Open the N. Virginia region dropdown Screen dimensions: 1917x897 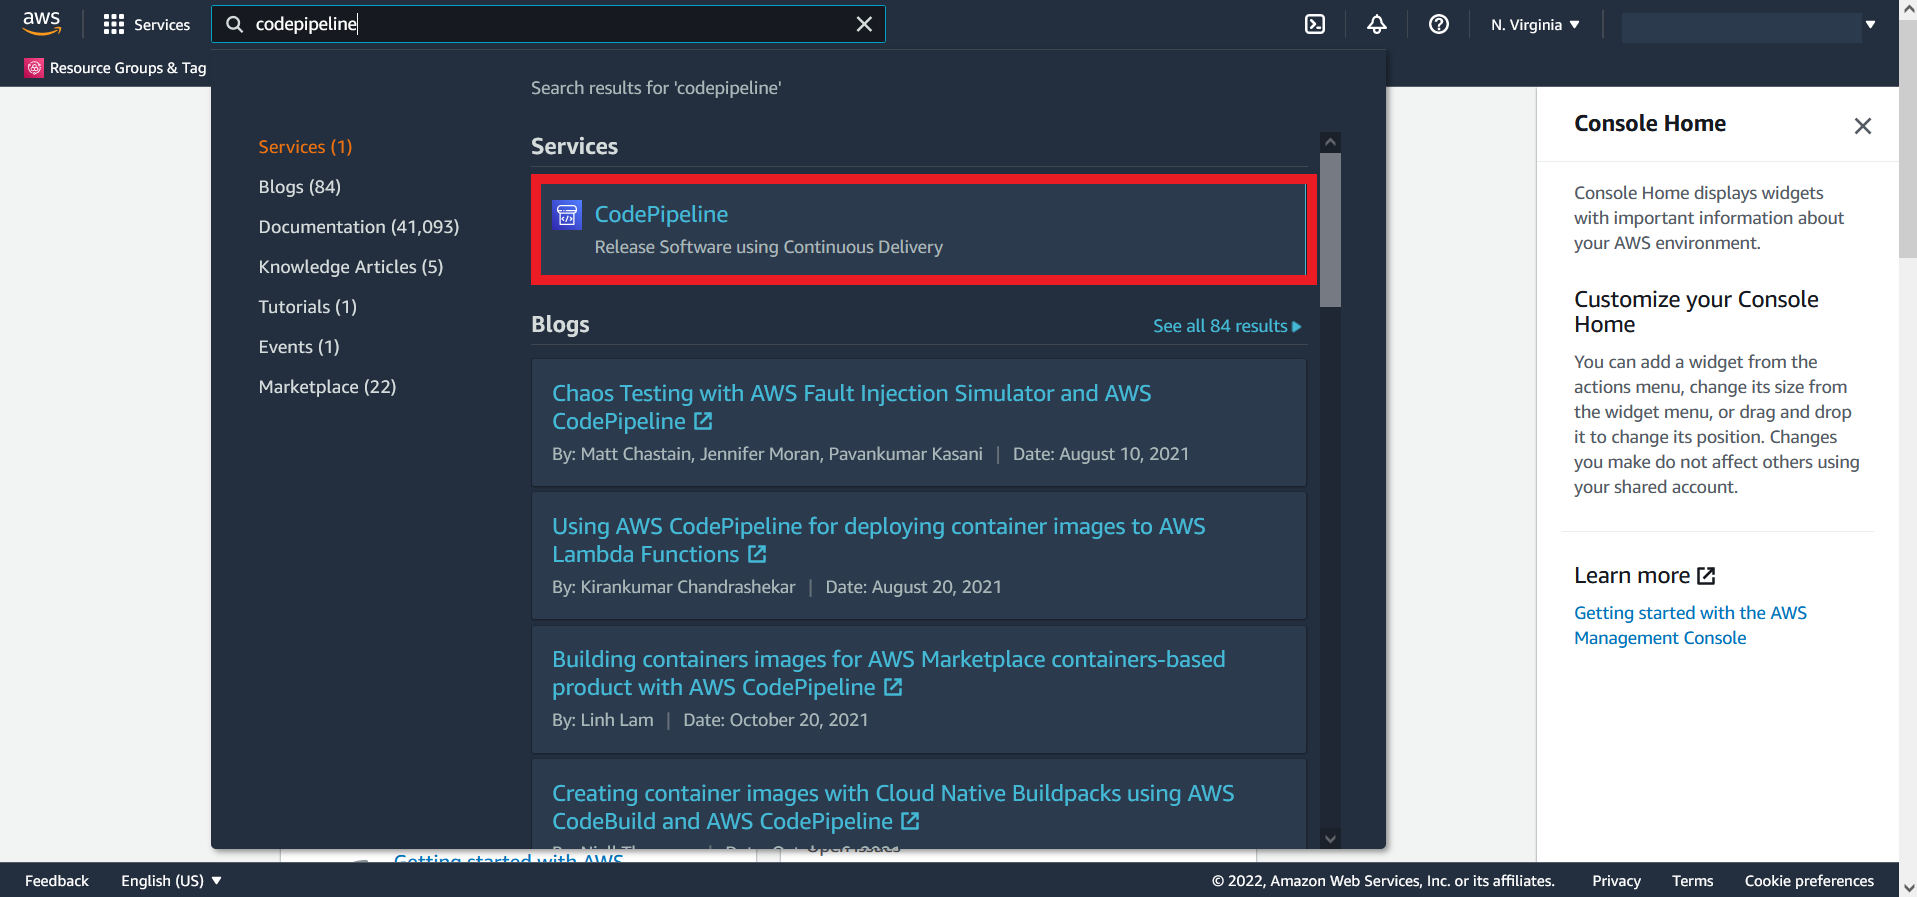tap(1535, 24)
